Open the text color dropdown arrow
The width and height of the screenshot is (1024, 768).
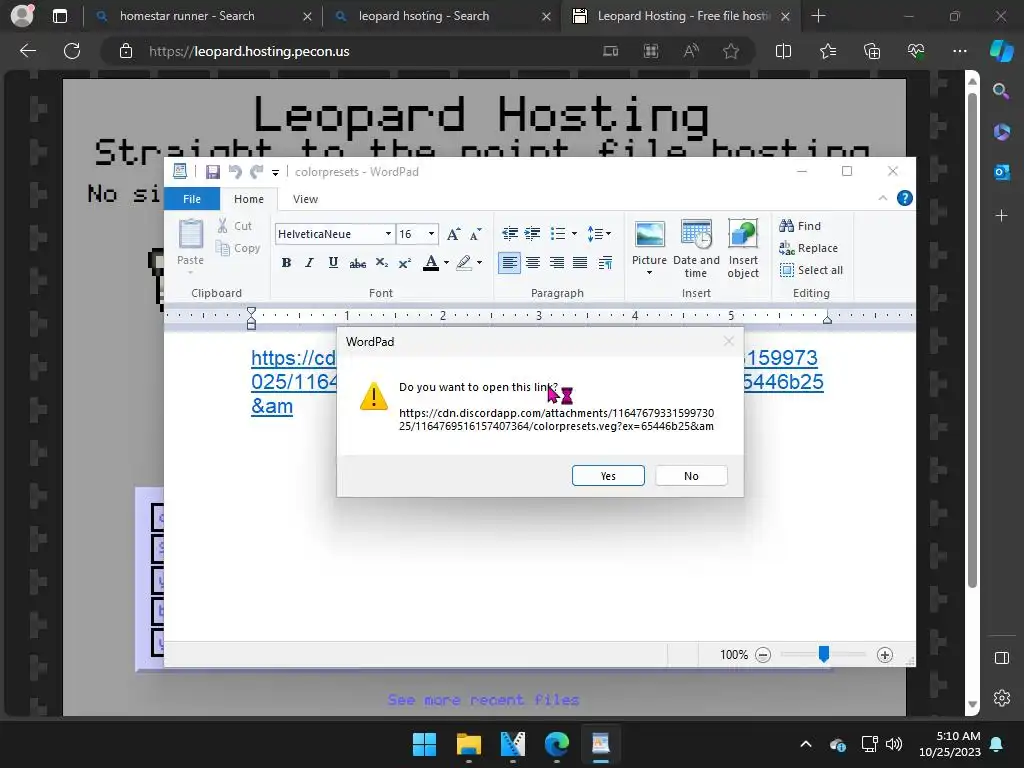point(447,263)
